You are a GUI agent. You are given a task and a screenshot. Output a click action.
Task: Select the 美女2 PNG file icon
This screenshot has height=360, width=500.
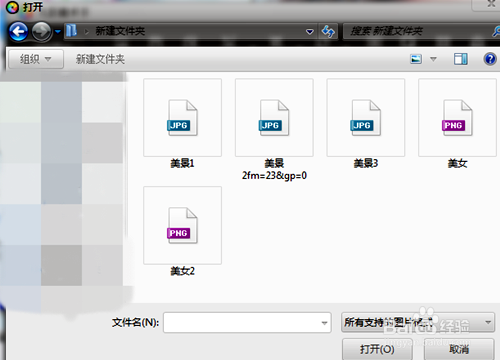pos(182,226)
